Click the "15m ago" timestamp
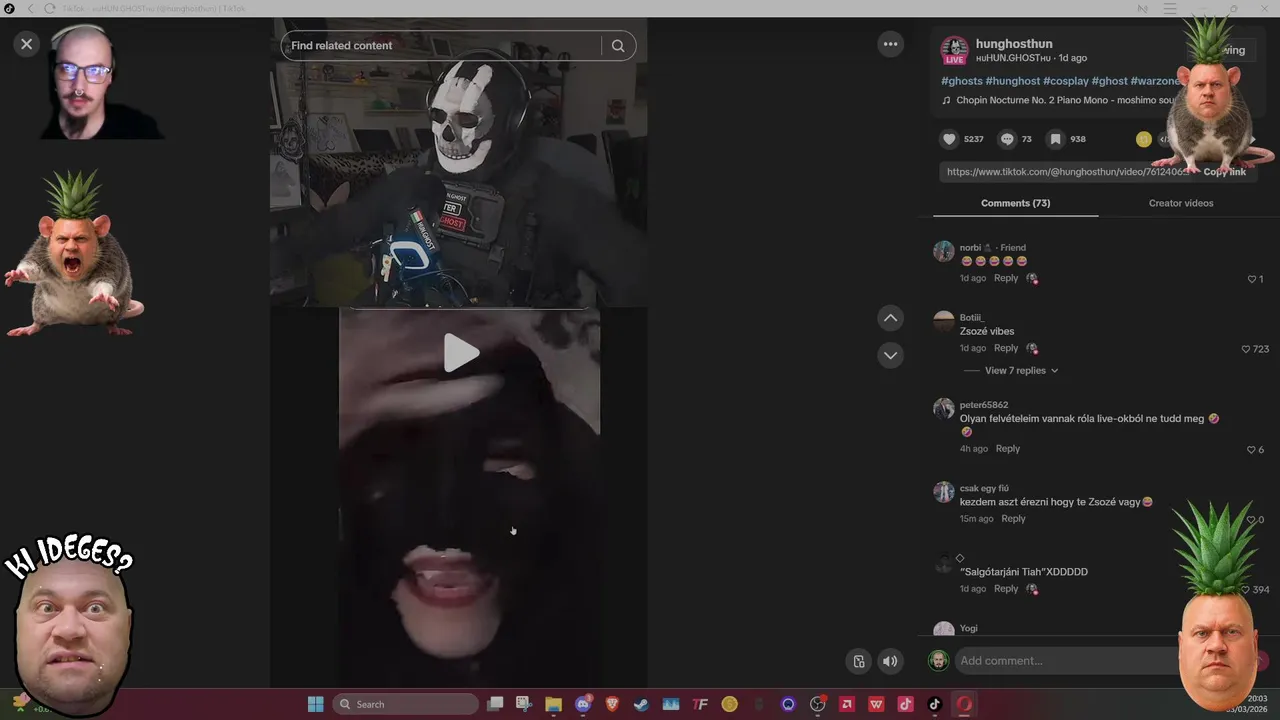 tap(977, 519)
